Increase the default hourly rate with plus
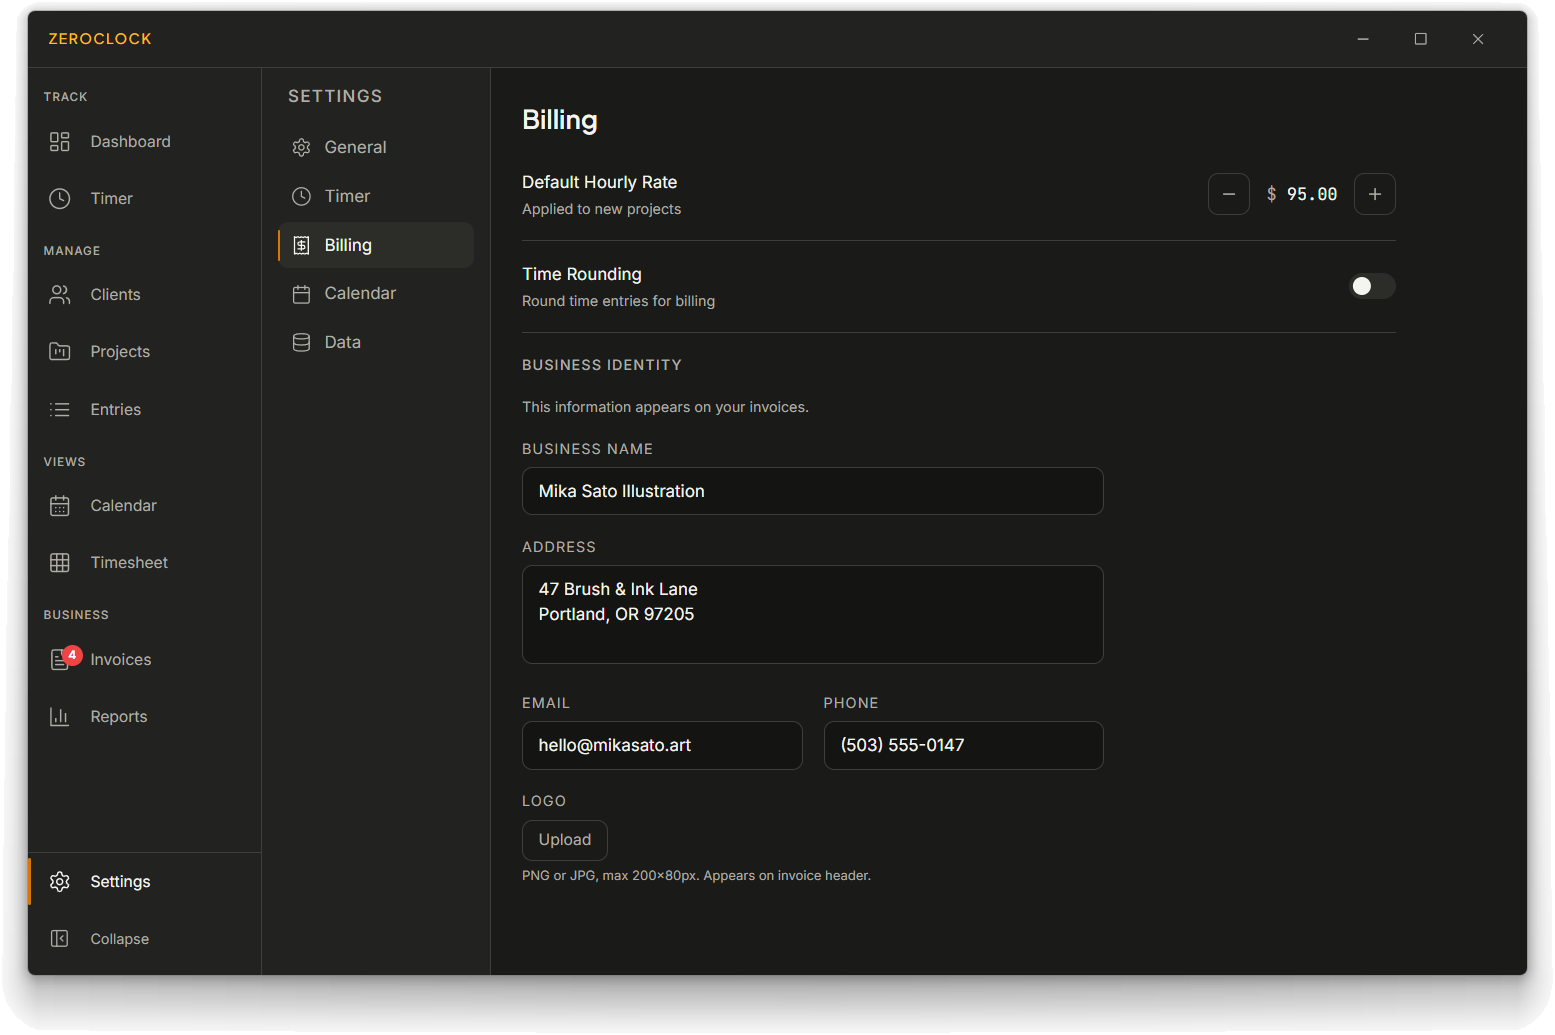 click(1374, 194)
